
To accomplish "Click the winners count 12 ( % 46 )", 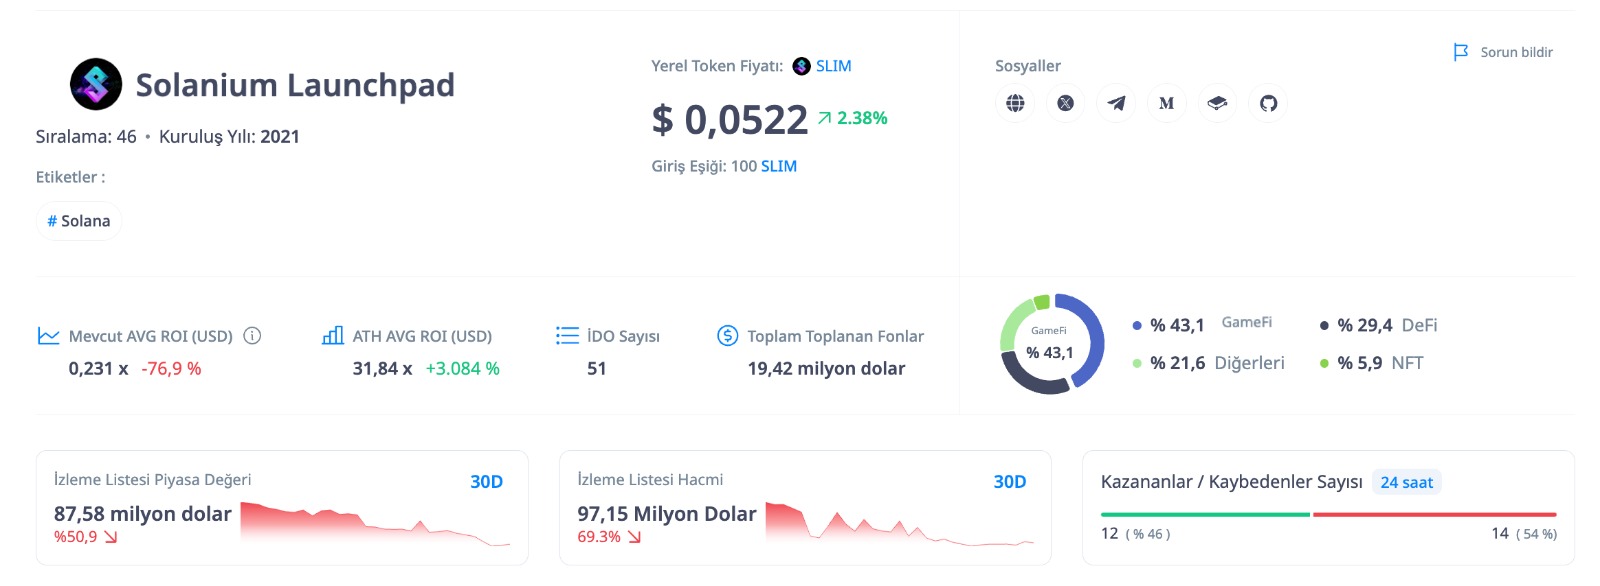I will (x=1135, y=534).
